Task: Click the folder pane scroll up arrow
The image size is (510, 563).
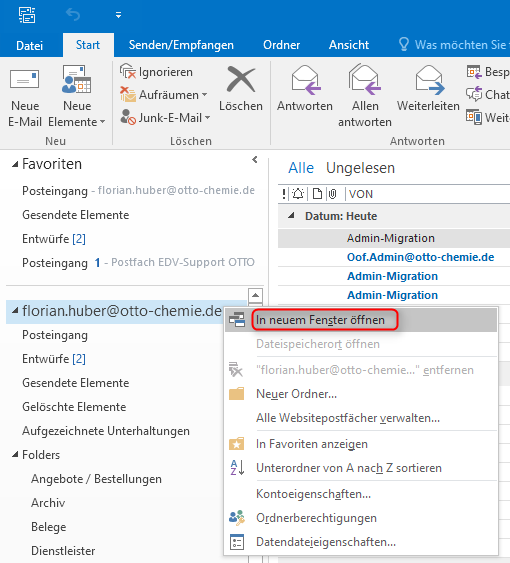Action: (x=255, y=296)
